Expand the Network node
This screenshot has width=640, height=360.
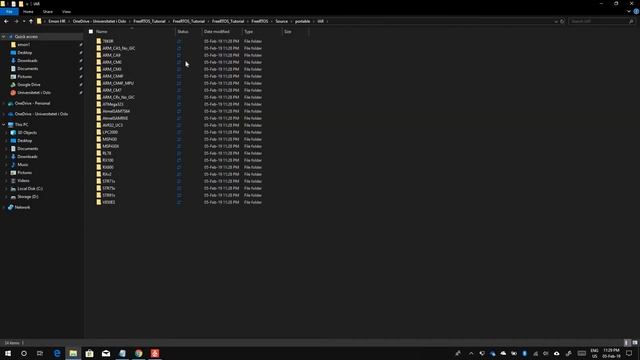point(4,207)
